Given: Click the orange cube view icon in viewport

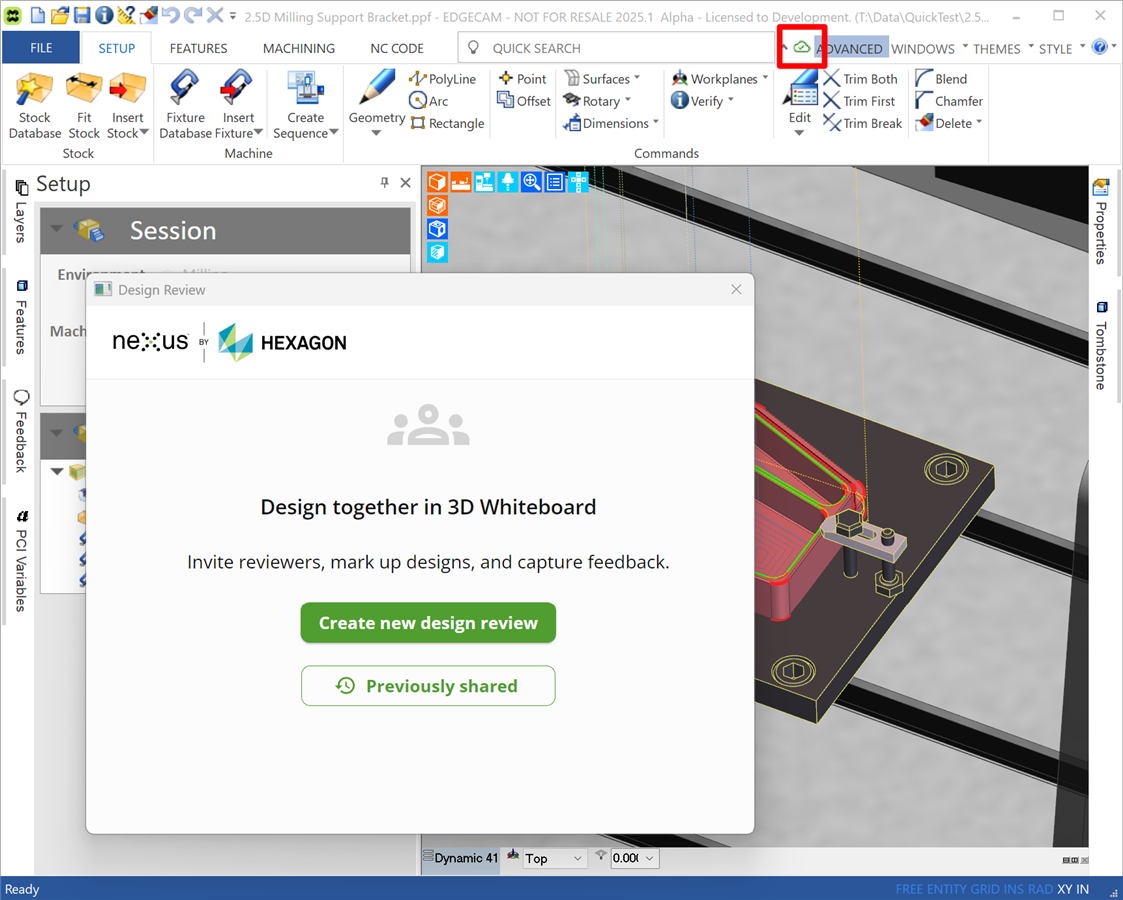Looking at the screenshot, I should click(437, 182).
